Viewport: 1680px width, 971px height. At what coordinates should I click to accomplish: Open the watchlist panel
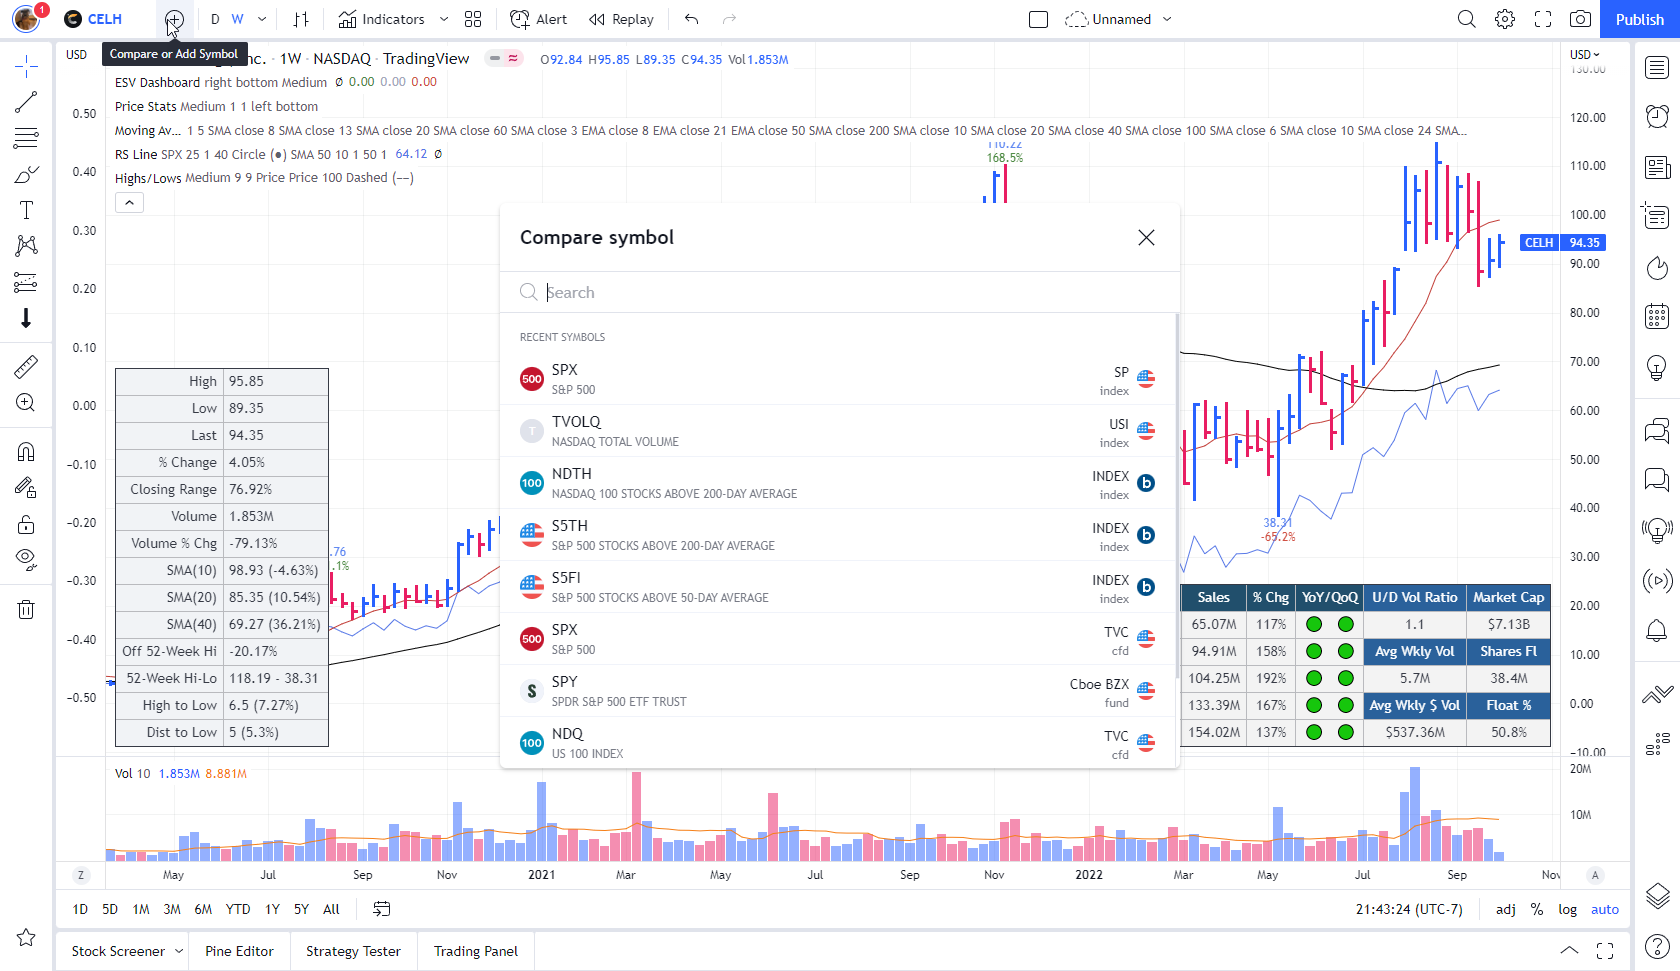pyautogui.click(x=1657, y=68)
